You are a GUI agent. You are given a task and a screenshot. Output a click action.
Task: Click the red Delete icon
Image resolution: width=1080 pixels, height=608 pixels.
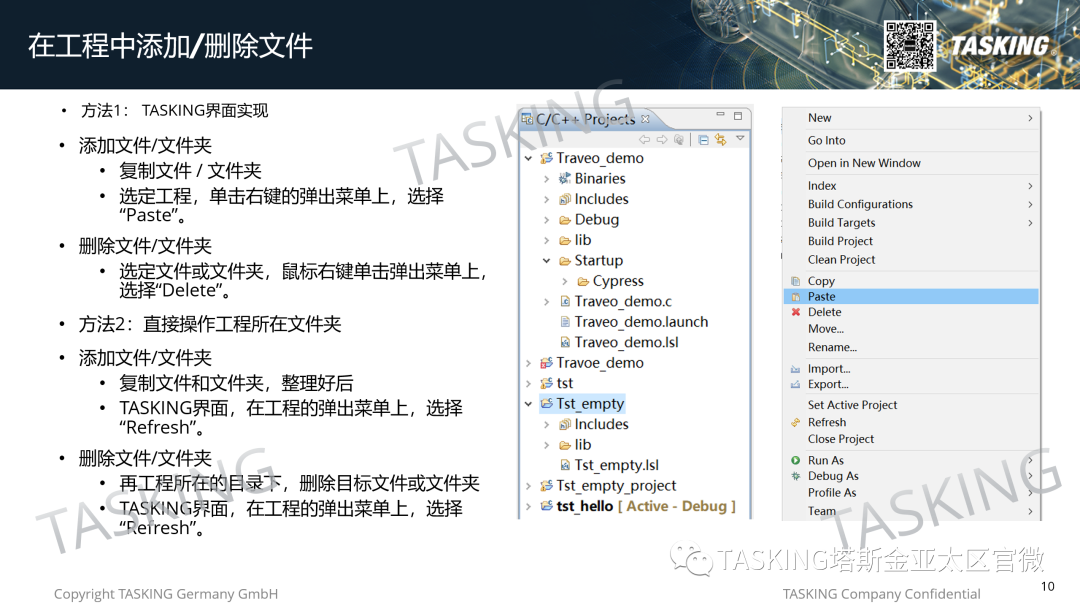coord(796,312)
